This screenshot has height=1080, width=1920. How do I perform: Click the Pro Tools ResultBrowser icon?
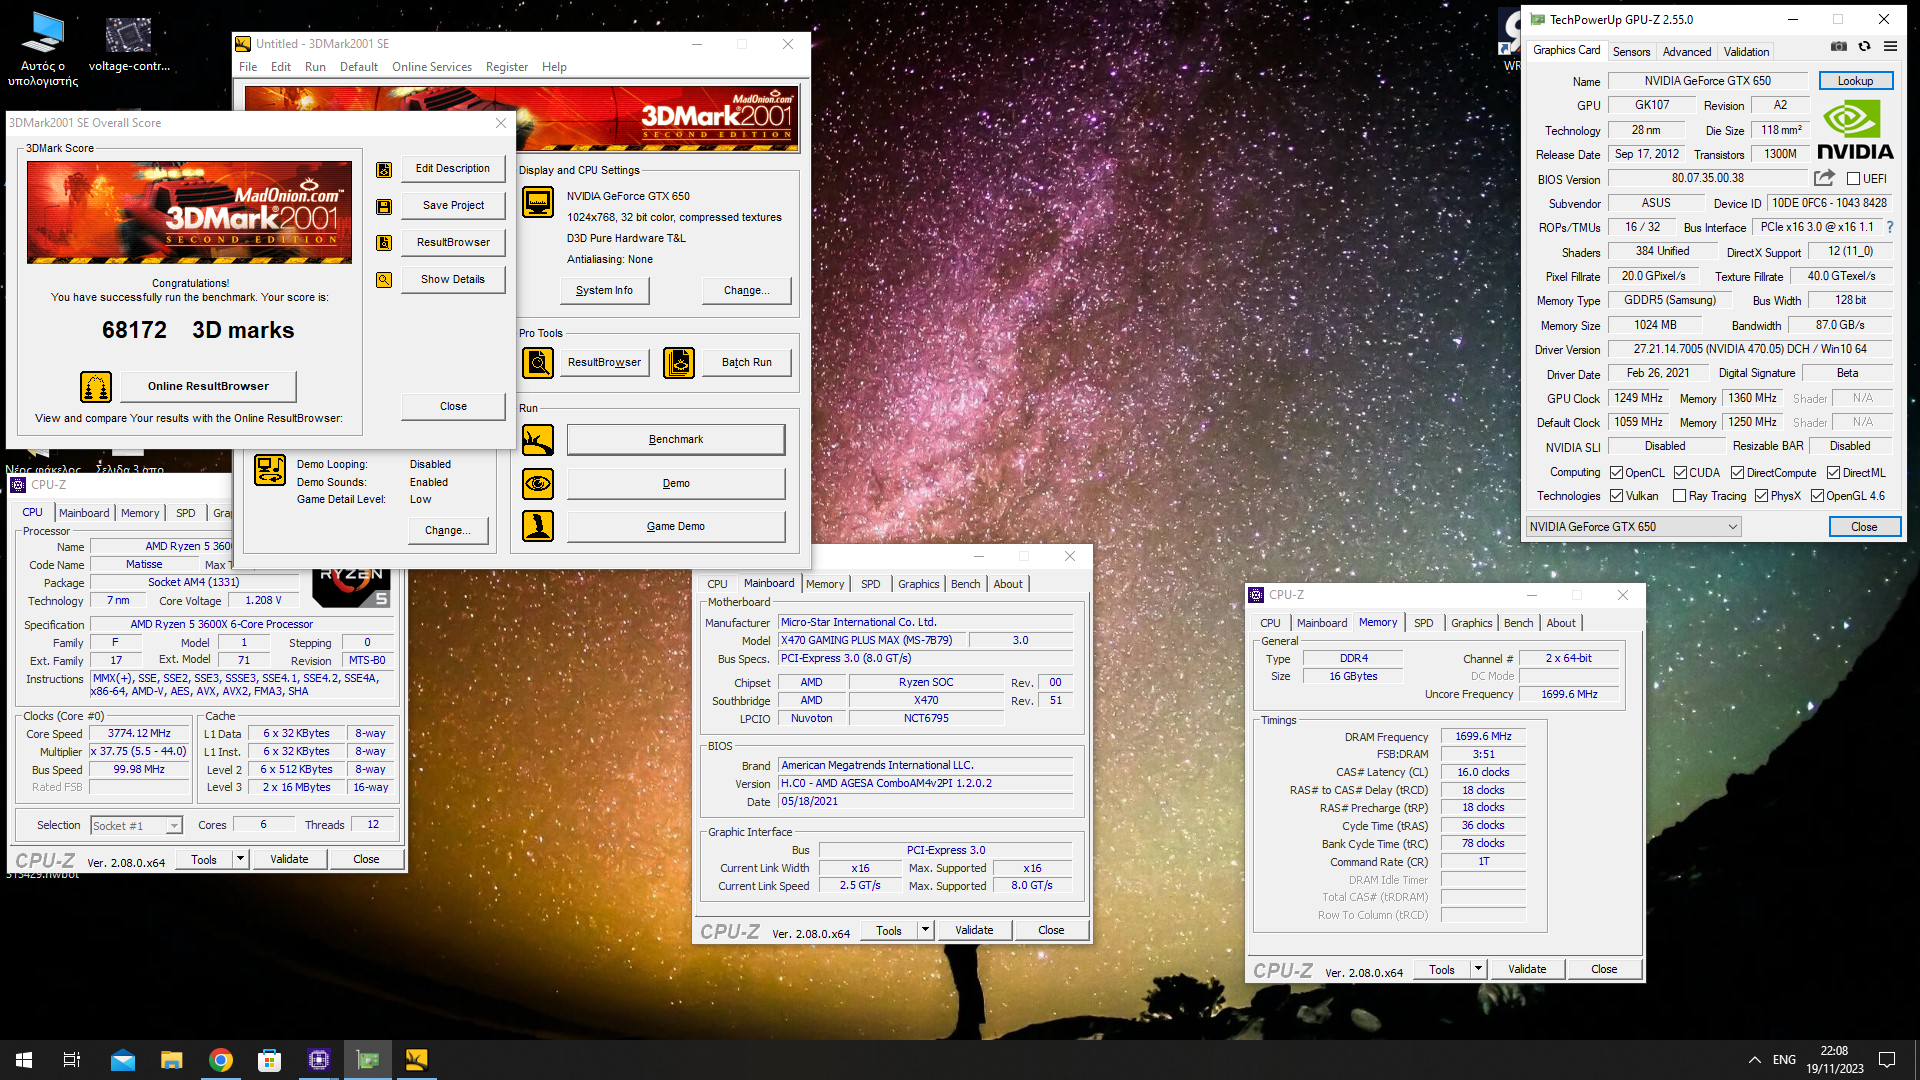click(x=538, y=362)
